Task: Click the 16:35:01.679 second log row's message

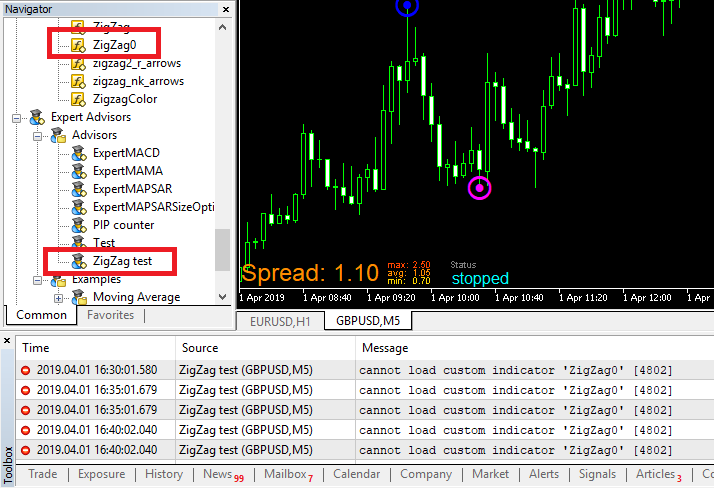Action: [515, 410]
